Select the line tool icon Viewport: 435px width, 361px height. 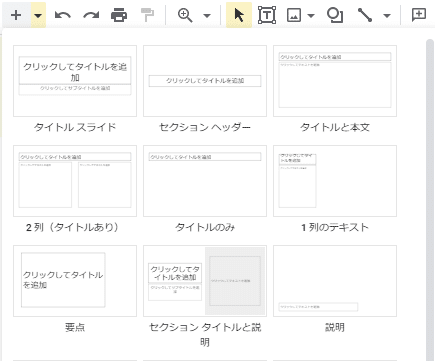tap(365, 15)
